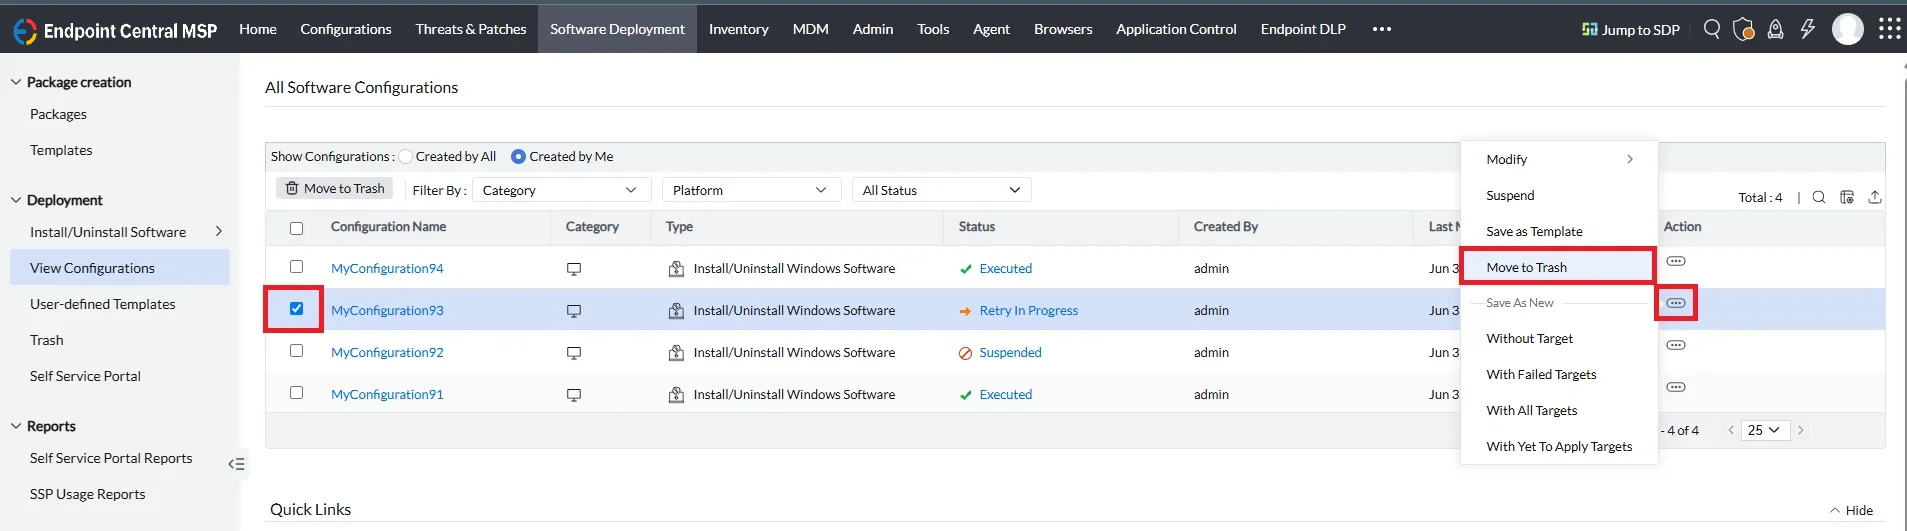1907x531 pixels.
Task: Open action menu for MyConfiguration92 row
Action: point(1676,345)
